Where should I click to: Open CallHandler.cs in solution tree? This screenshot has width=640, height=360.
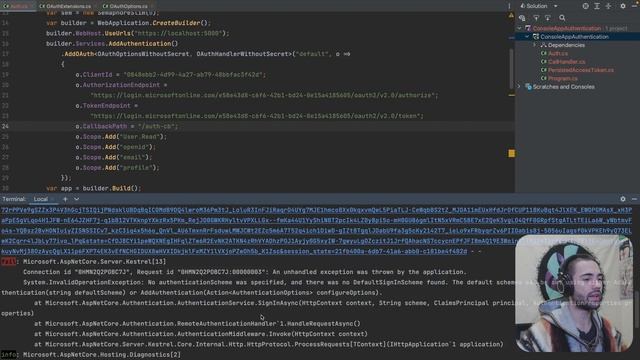566,62
